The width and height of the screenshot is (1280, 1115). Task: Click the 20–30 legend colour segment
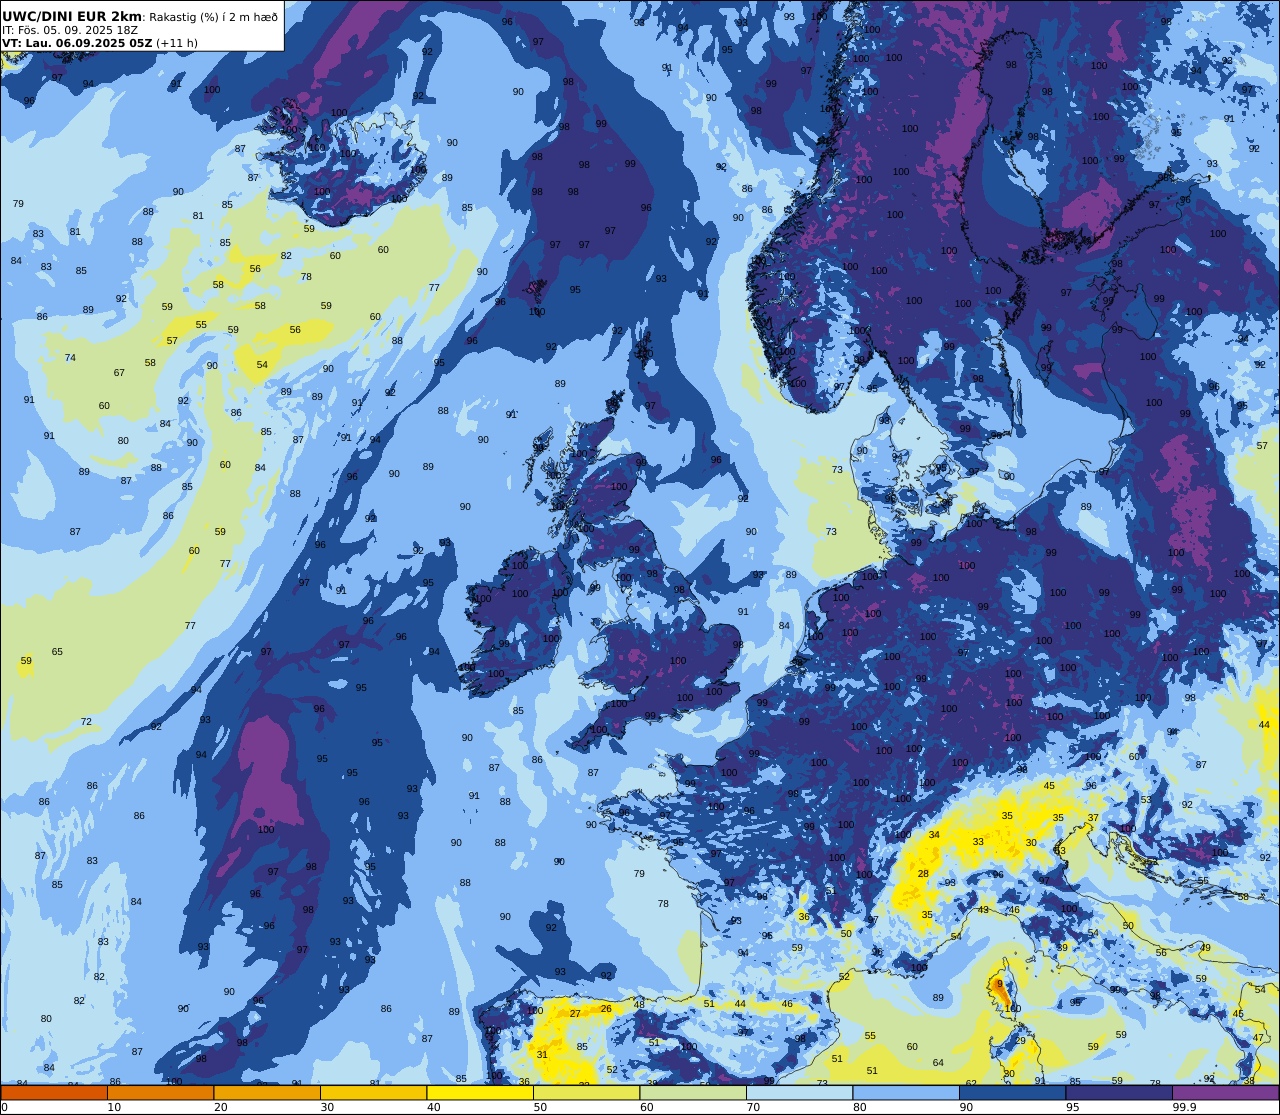(x=267, y=1093)
